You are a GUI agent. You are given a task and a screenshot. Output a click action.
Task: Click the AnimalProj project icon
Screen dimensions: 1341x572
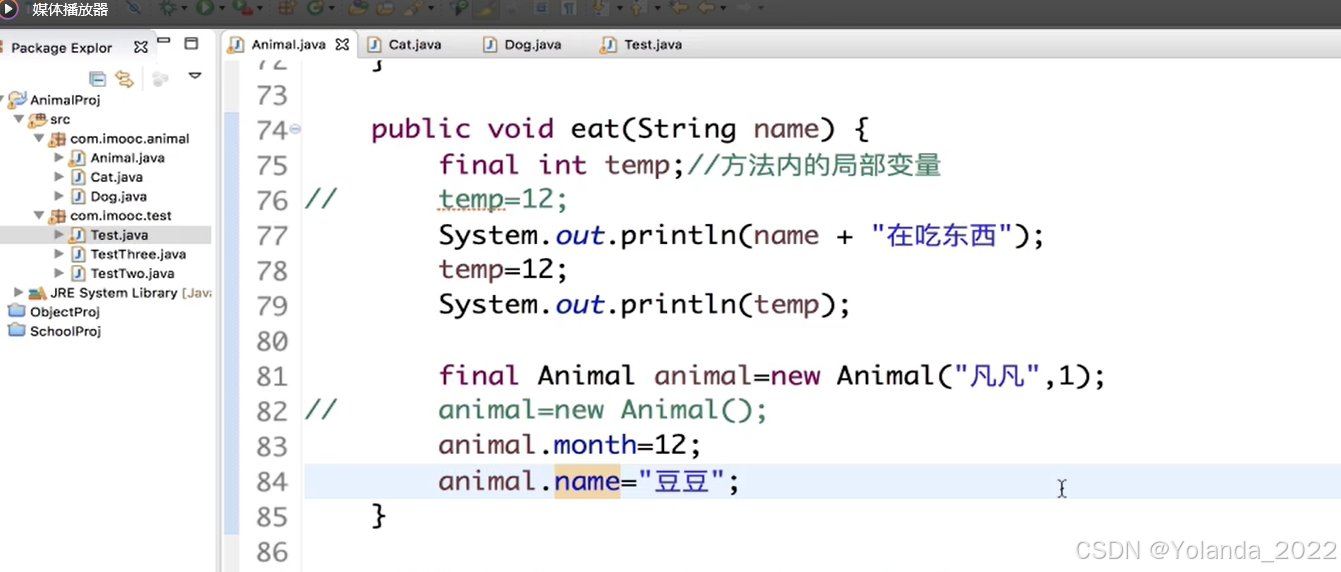tap(17, 100)
